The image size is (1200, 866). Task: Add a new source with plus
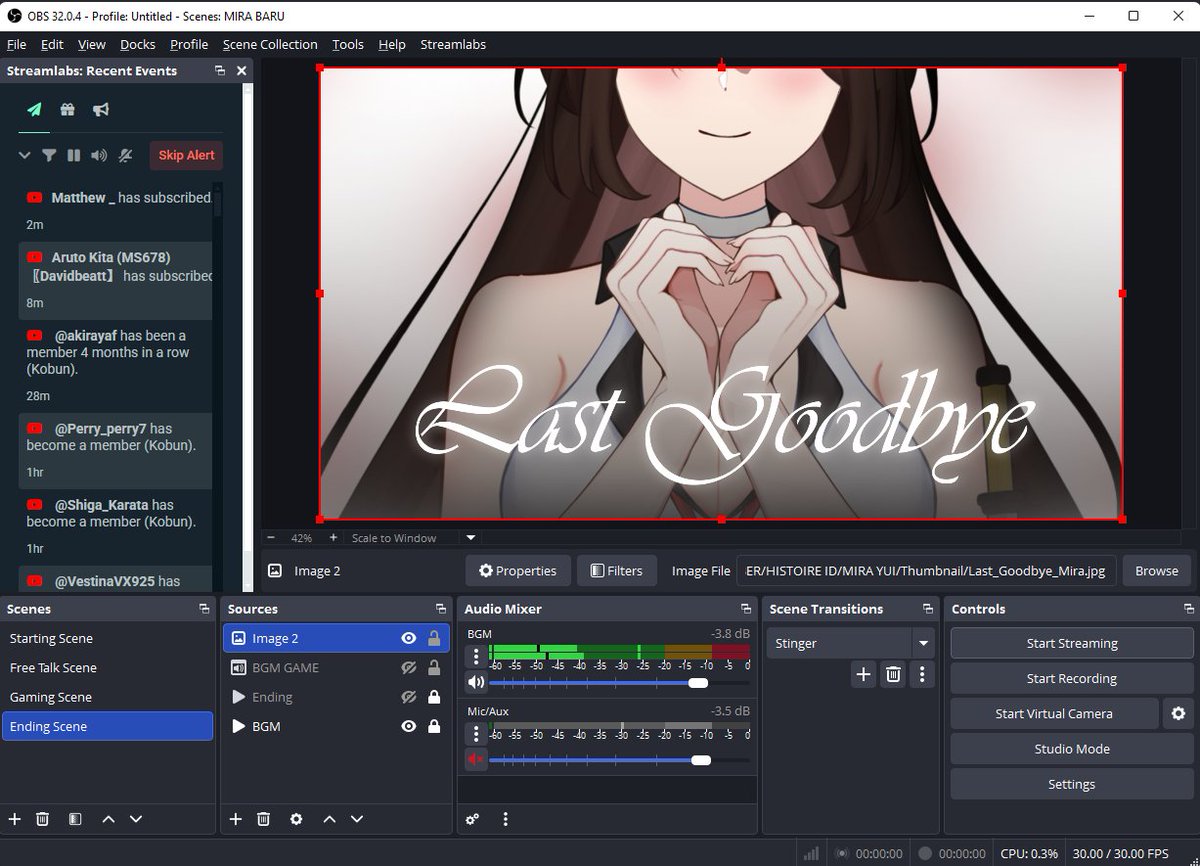236,819
